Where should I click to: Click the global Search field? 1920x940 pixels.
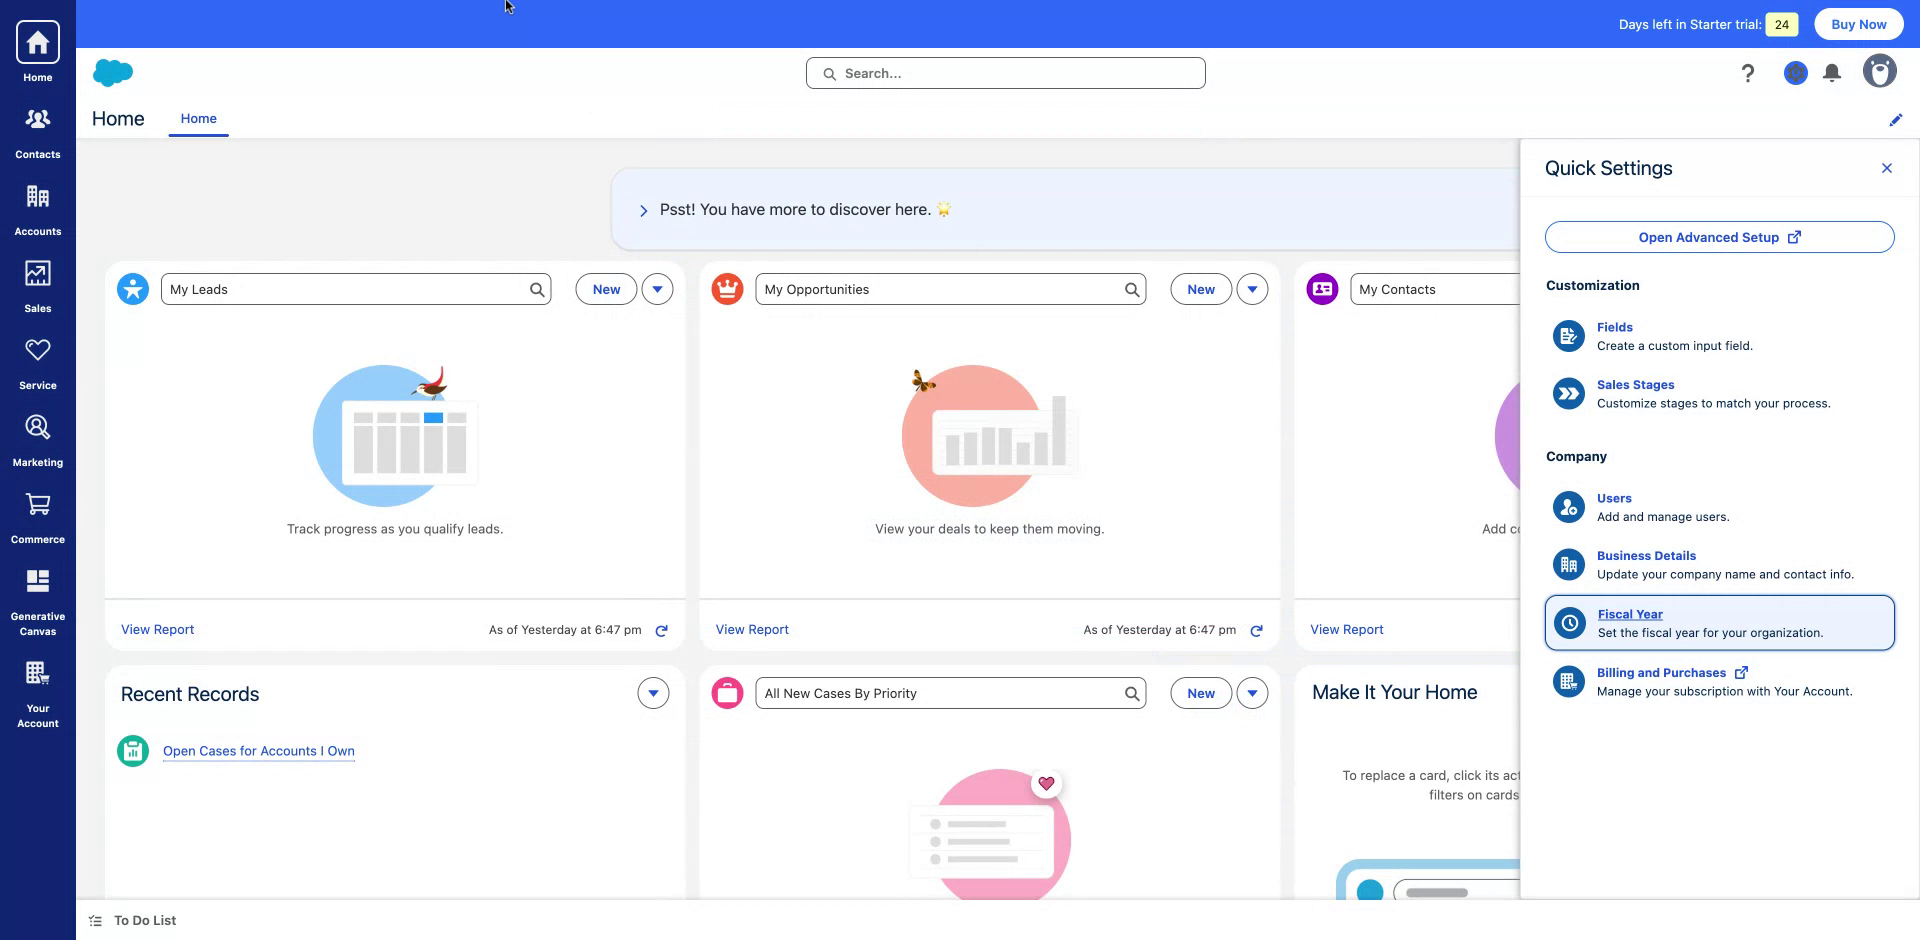[1005, 73]
